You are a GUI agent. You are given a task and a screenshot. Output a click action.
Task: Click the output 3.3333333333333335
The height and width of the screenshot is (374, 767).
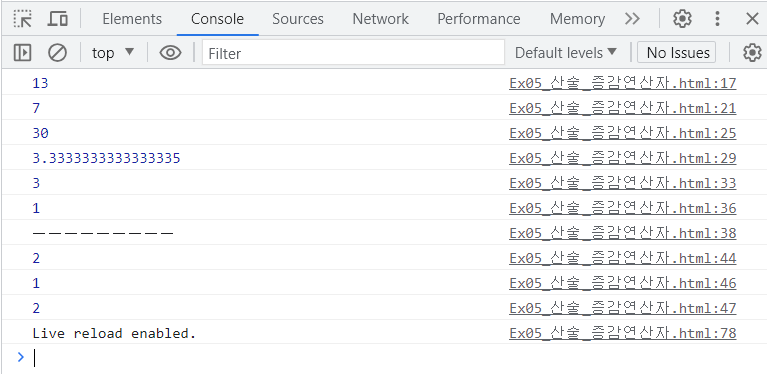tap(106, 158)
